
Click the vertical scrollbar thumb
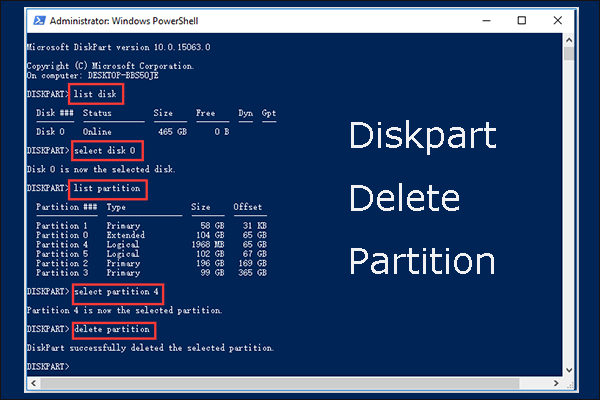point(569,53)
